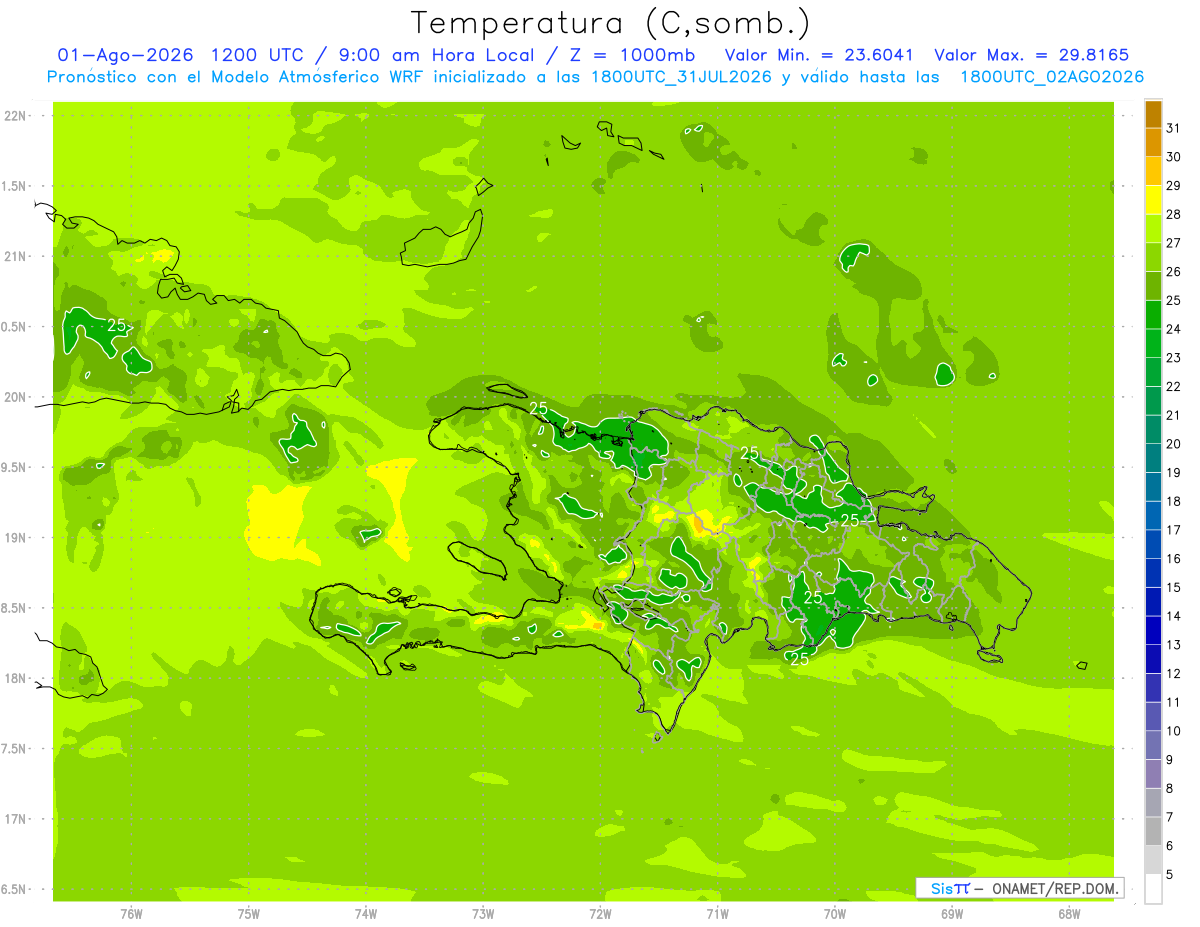1200x927 pixels.
Task: Click the 73W longitude axis label
Action: tap(483, 913)
